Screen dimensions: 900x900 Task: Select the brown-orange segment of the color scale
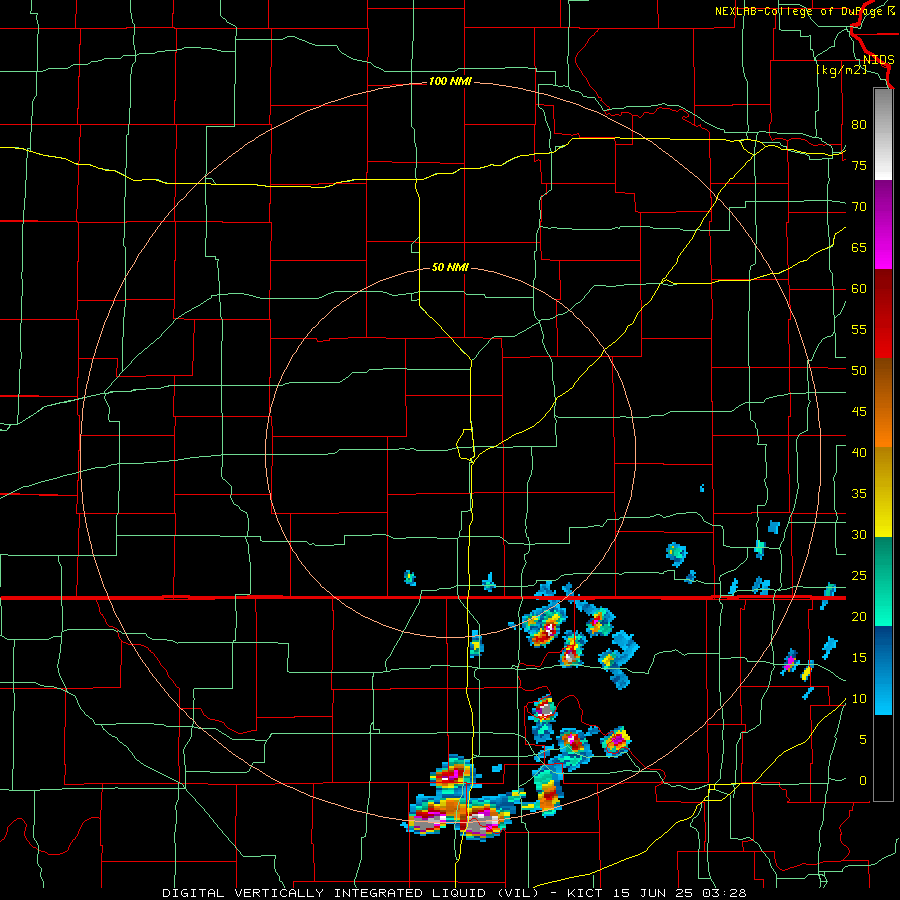[883, 402]
